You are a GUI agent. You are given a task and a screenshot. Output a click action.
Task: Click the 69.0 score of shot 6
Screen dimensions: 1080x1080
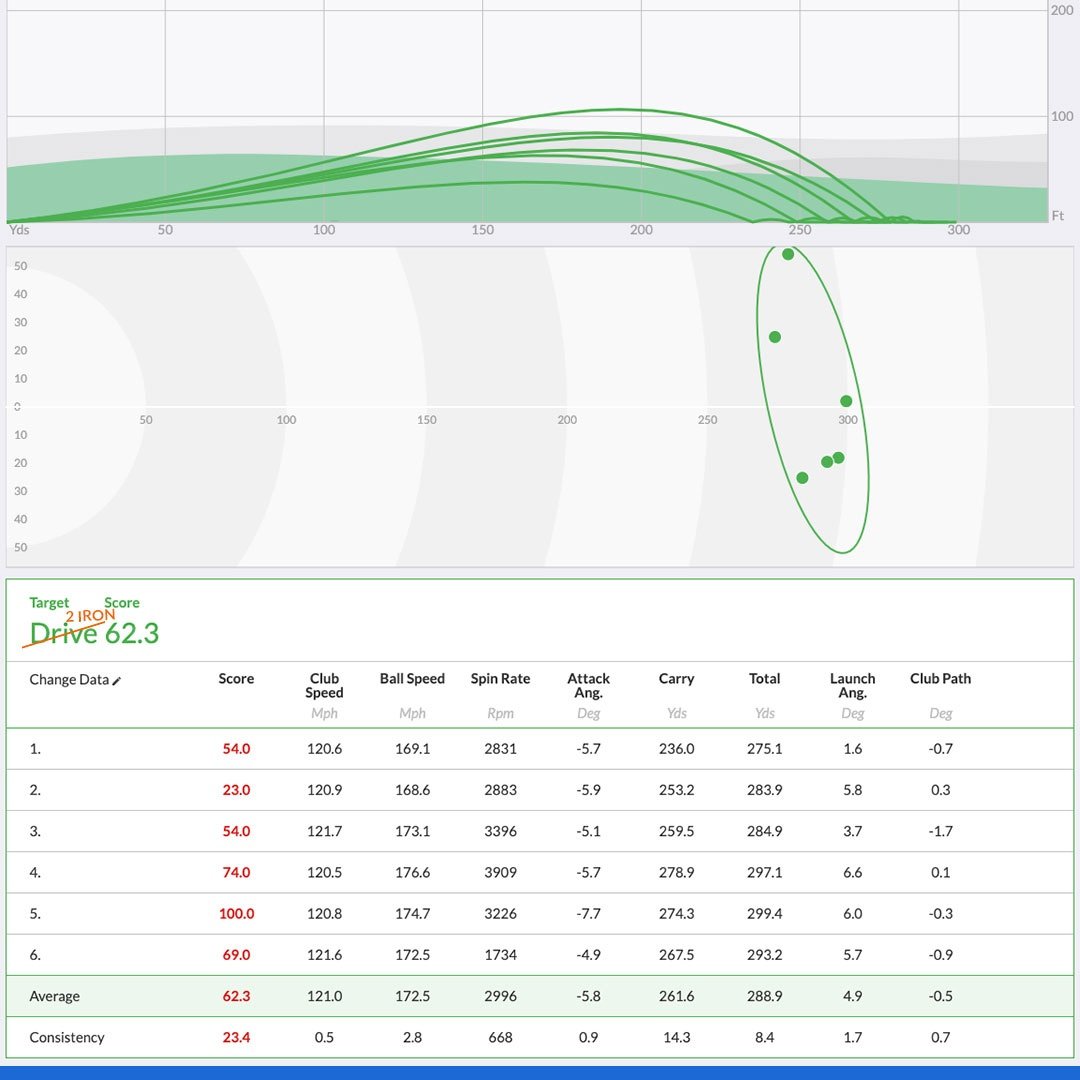236,955
